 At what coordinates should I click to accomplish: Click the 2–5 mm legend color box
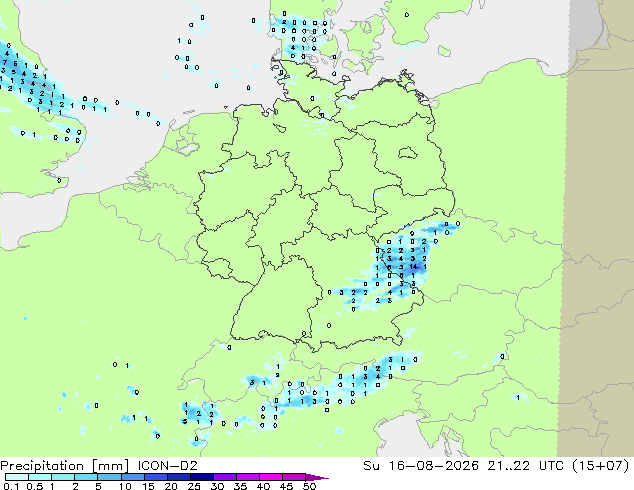pyautogui.click(x=86, y=477)
